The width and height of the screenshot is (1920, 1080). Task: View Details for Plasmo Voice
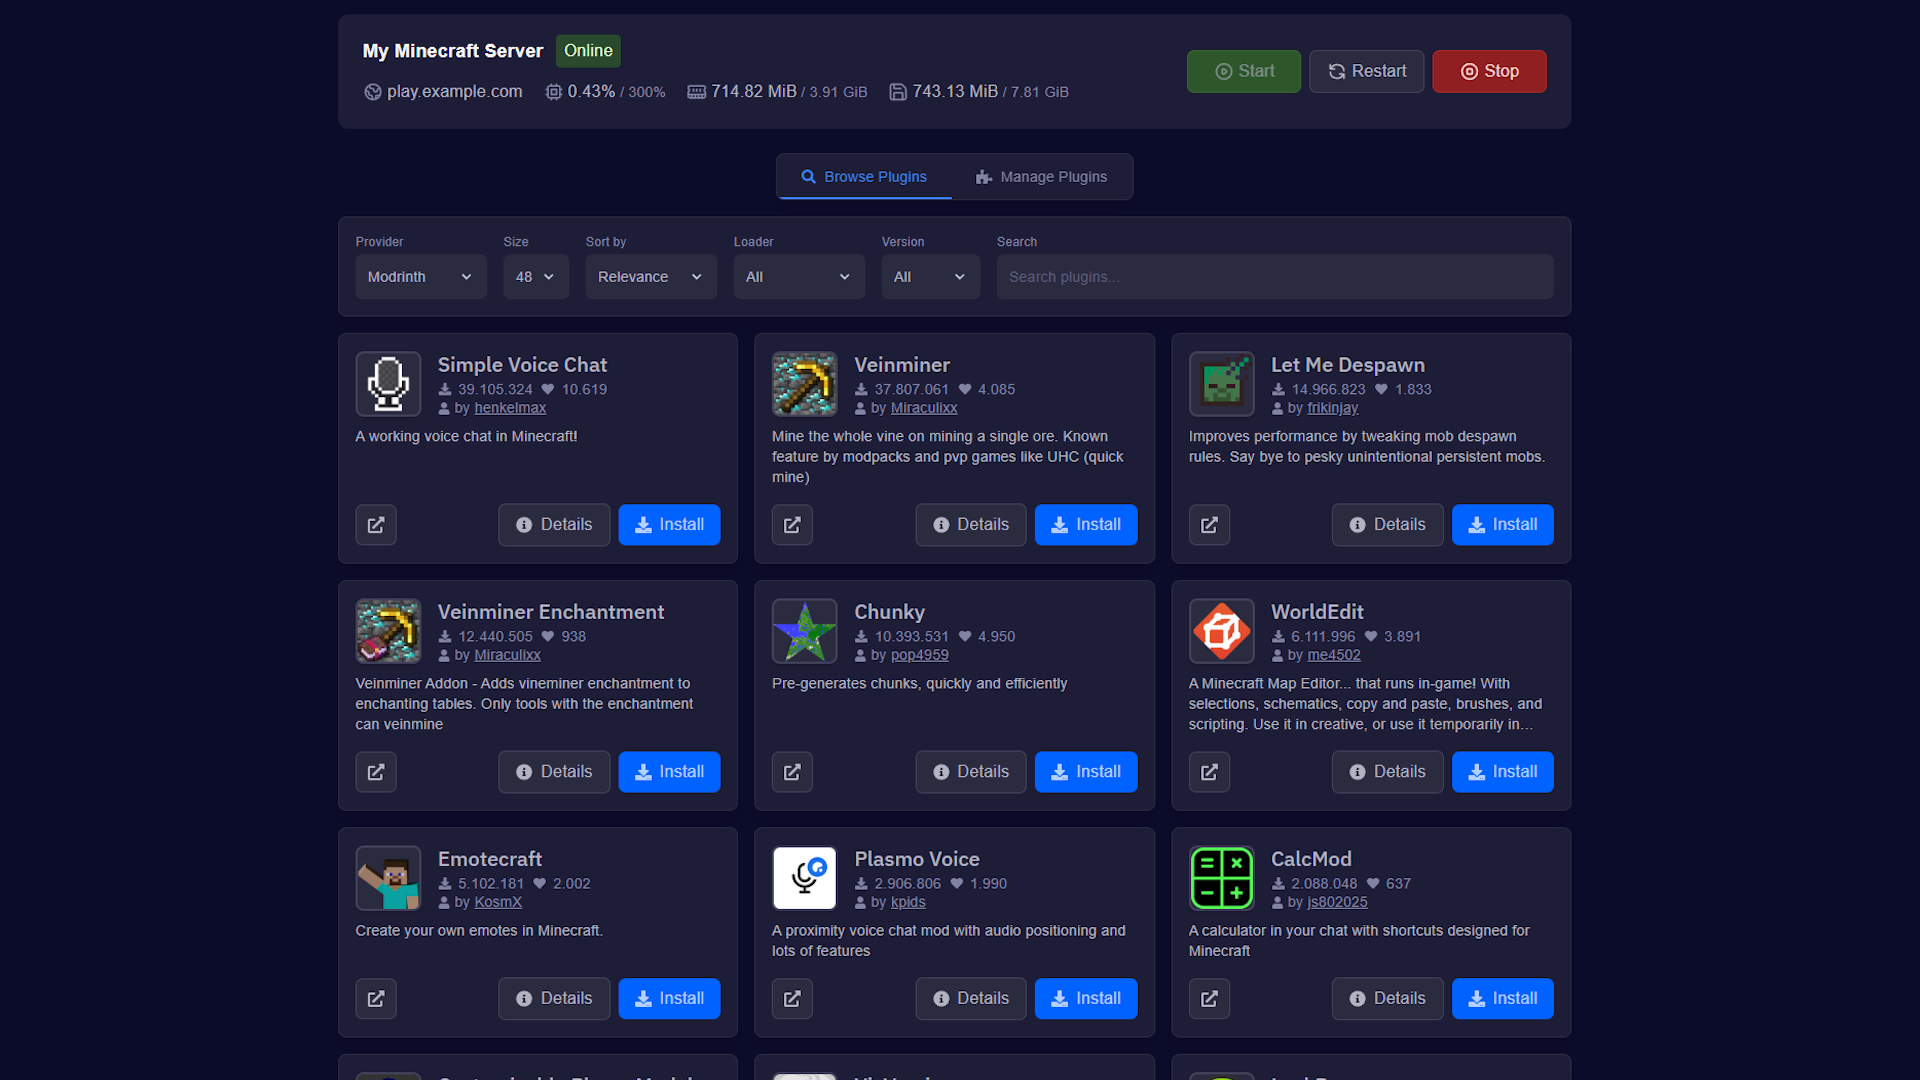coord(971,999)
